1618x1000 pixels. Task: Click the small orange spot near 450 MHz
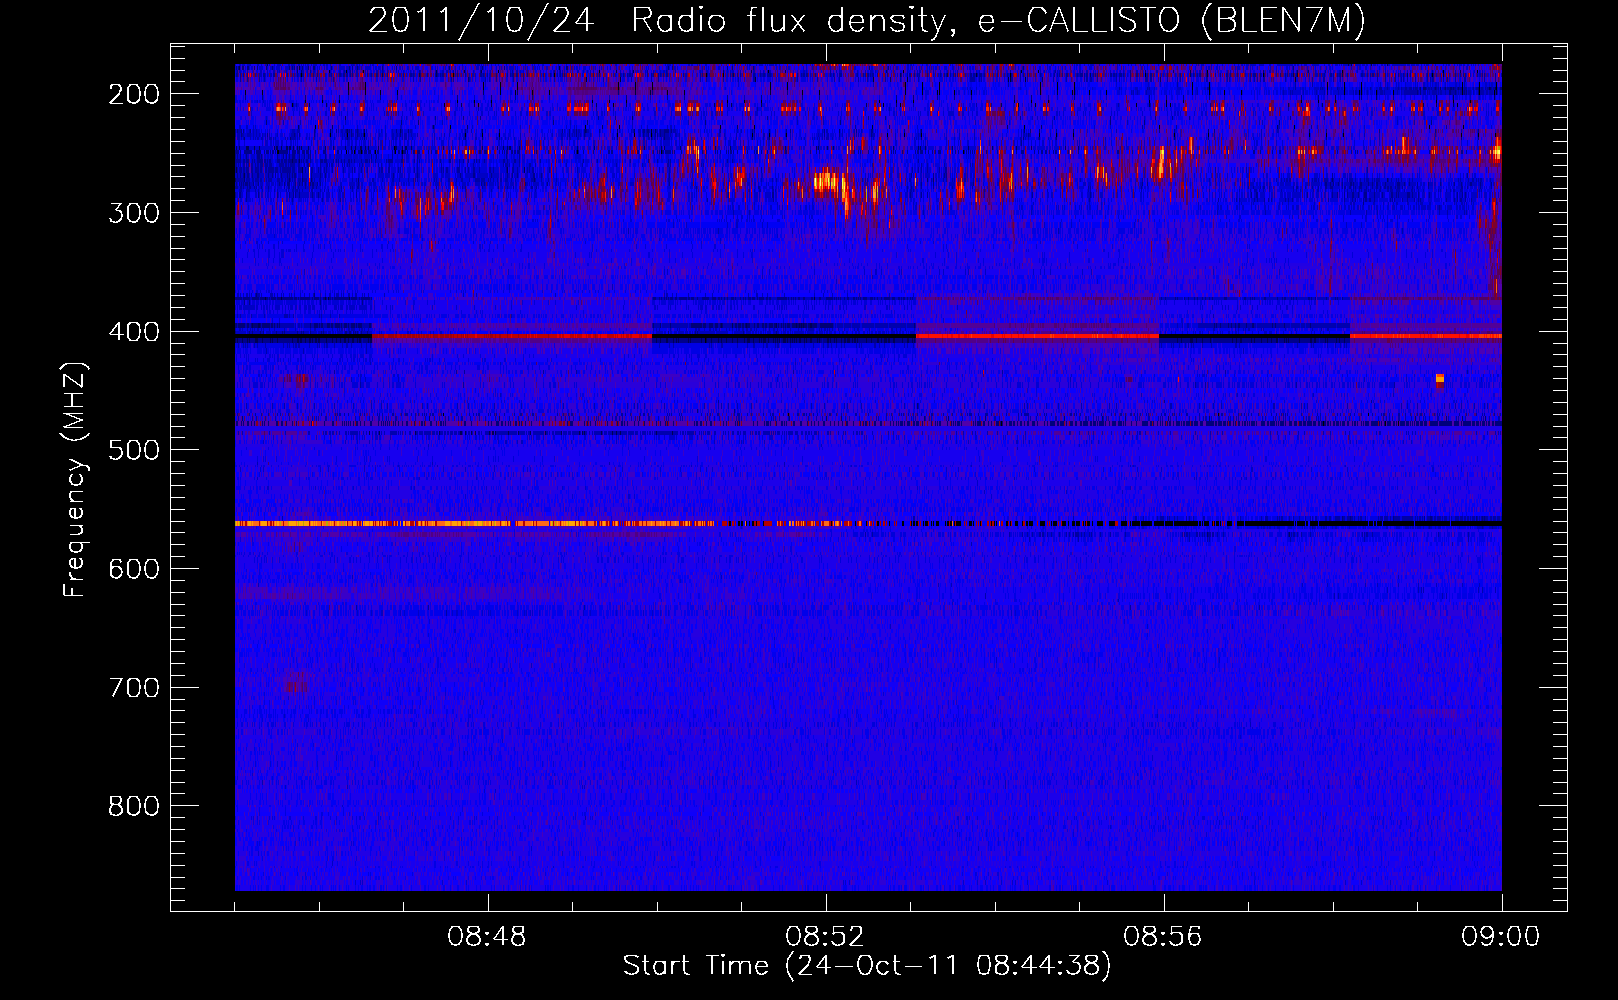[1440, 379]
